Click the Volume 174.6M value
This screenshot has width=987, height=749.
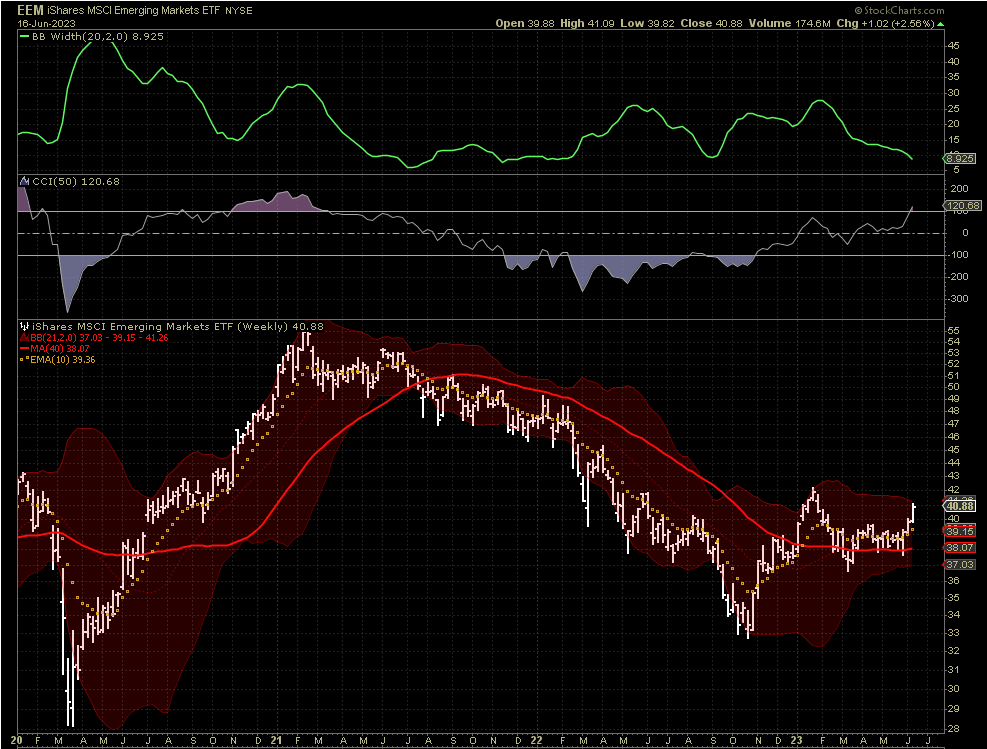(x=789, y=23)
